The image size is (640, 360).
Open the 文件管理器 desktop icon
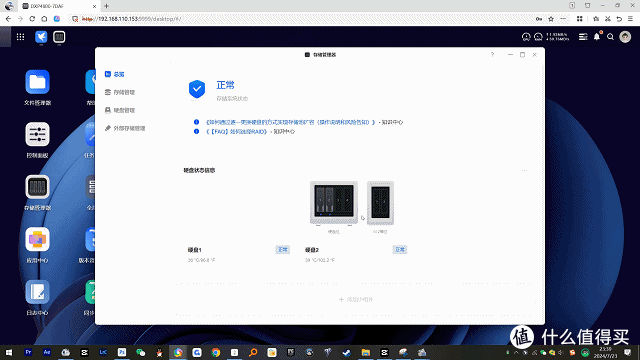(37, 82)
